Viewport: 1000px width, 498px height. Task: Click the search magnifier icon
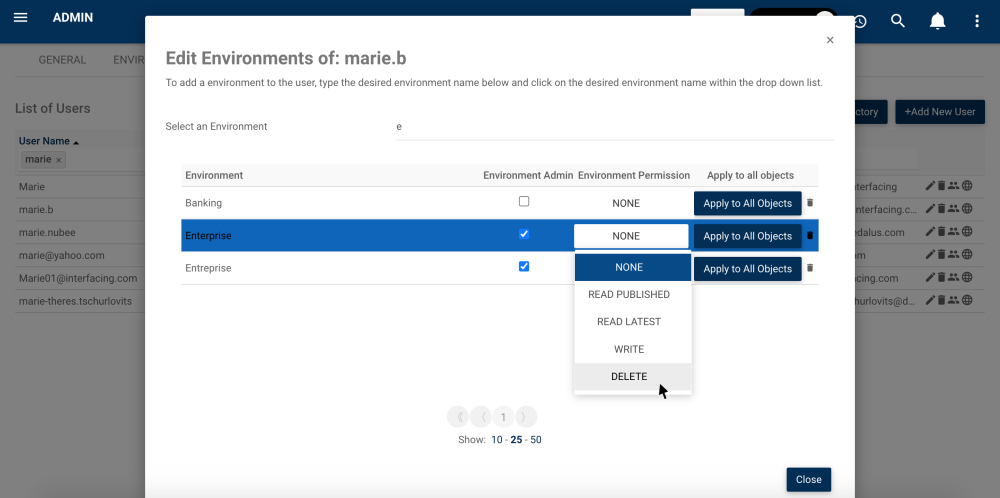tap(898, 21)
